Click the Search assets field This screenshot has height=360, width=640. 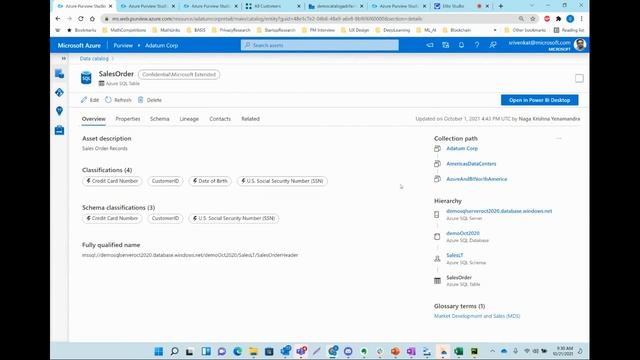tap(320, 45)
